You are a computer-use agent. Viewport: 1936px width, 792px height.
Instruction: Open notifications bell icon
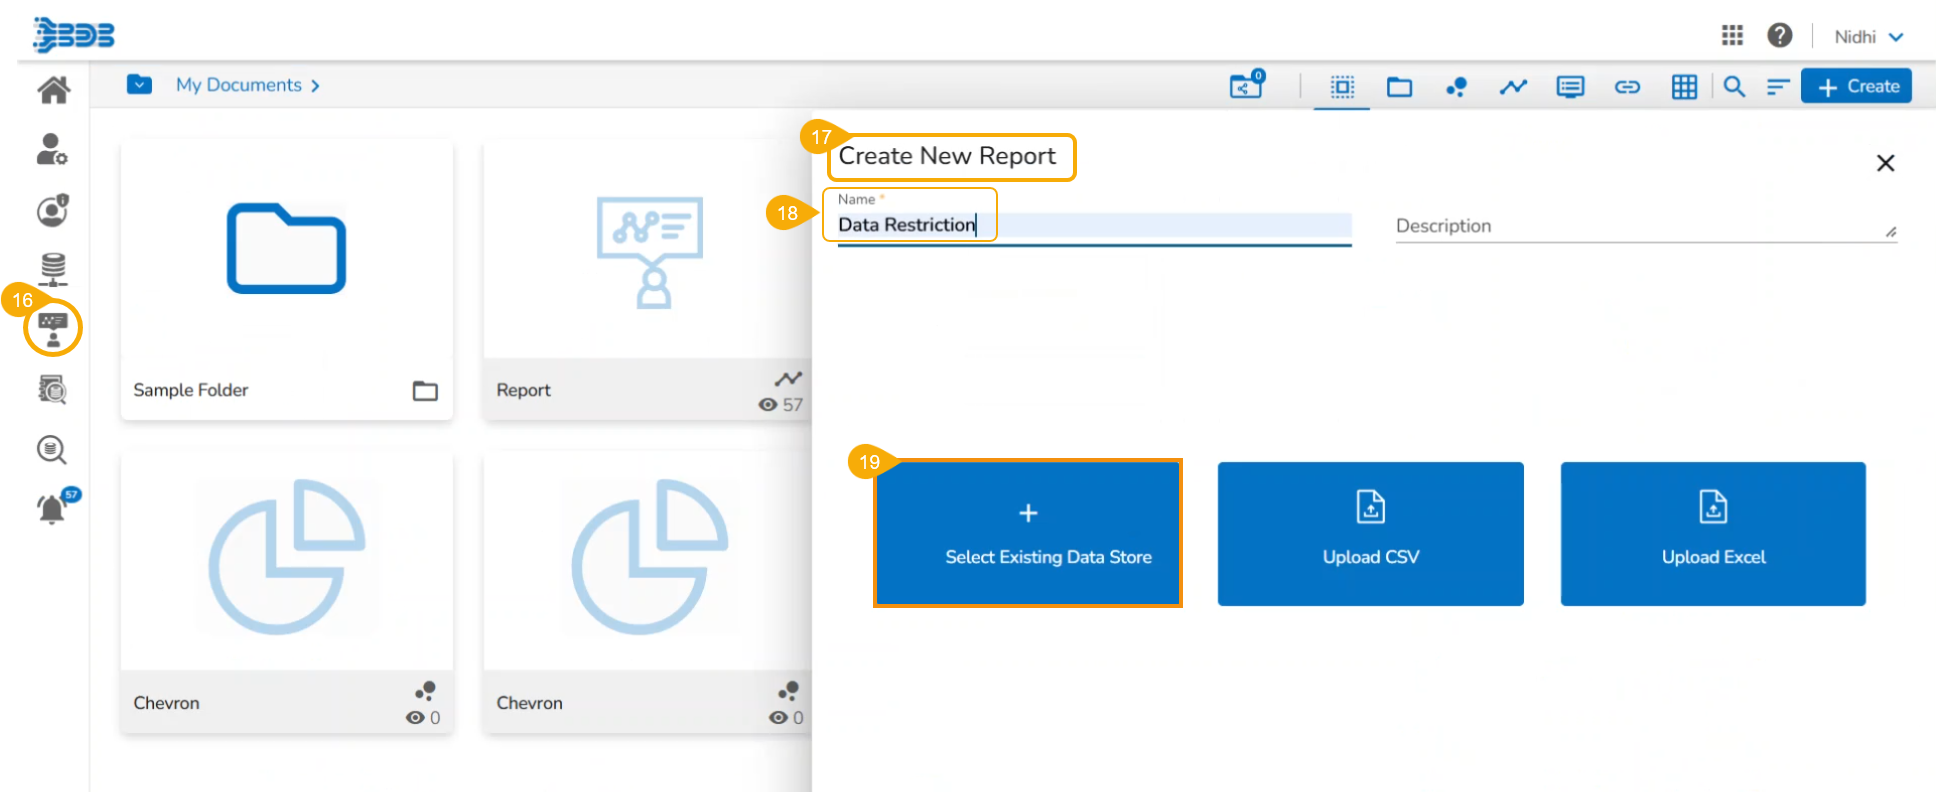point(52,510)
